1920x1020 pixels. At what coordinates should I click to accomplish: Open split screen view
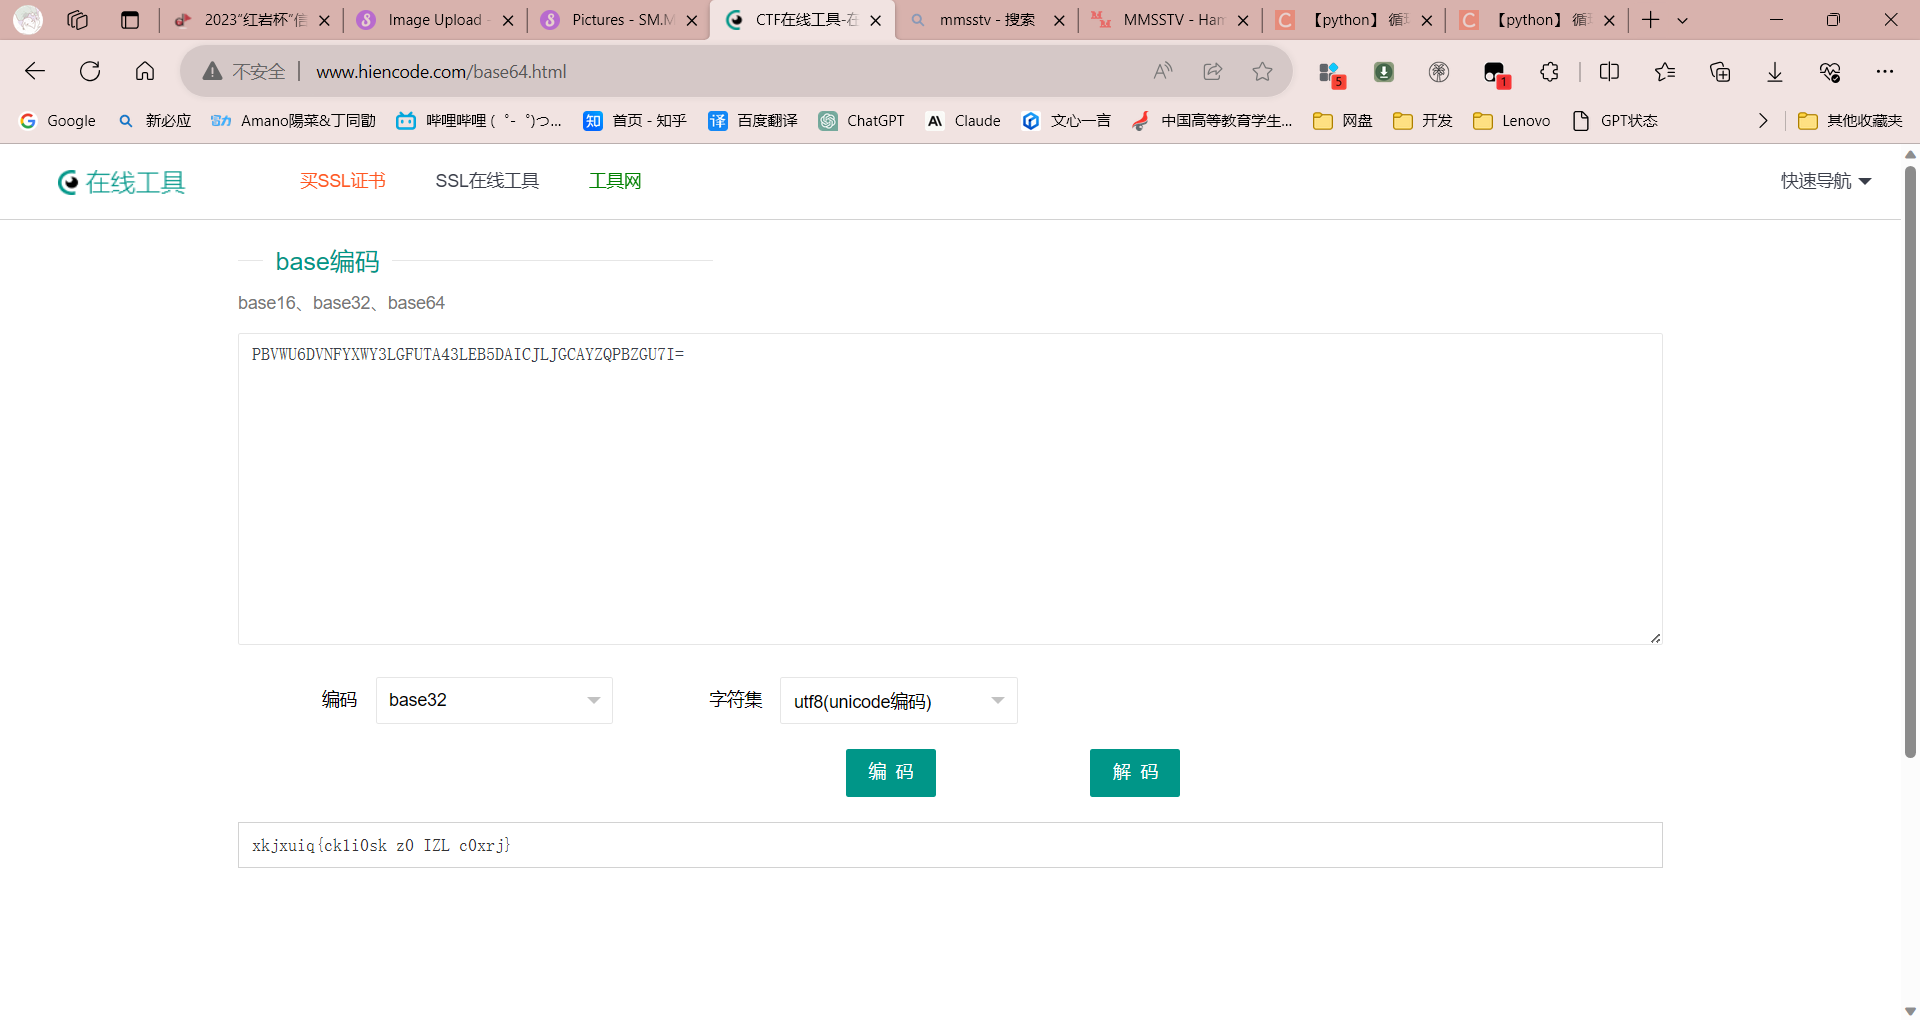click(x=1610, y=71)
